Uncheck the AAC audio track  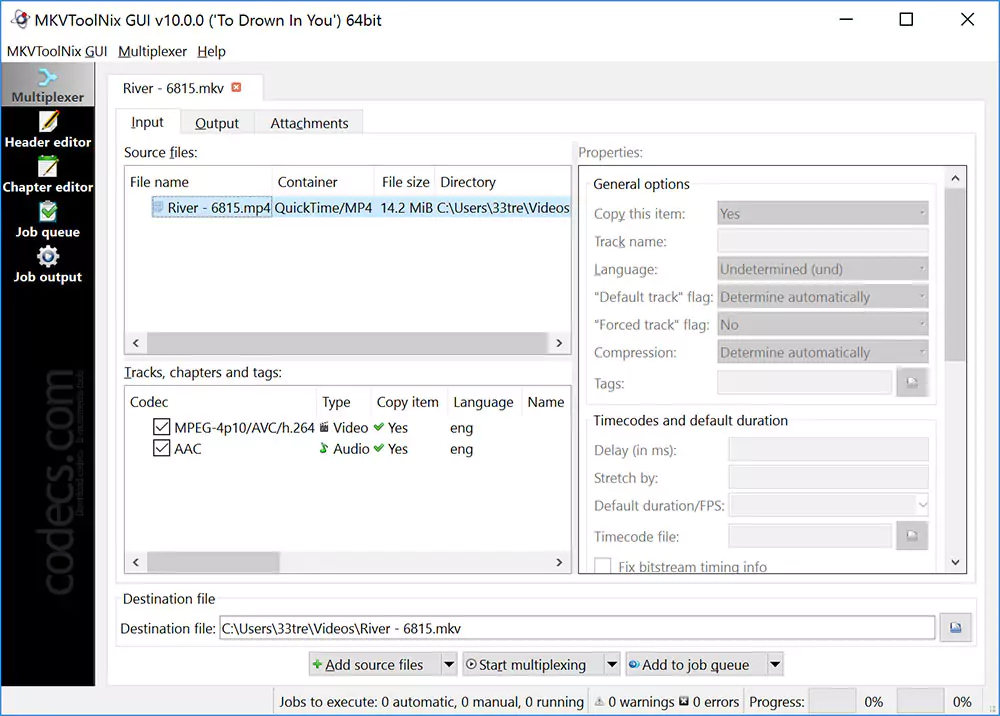coord(162,448)
